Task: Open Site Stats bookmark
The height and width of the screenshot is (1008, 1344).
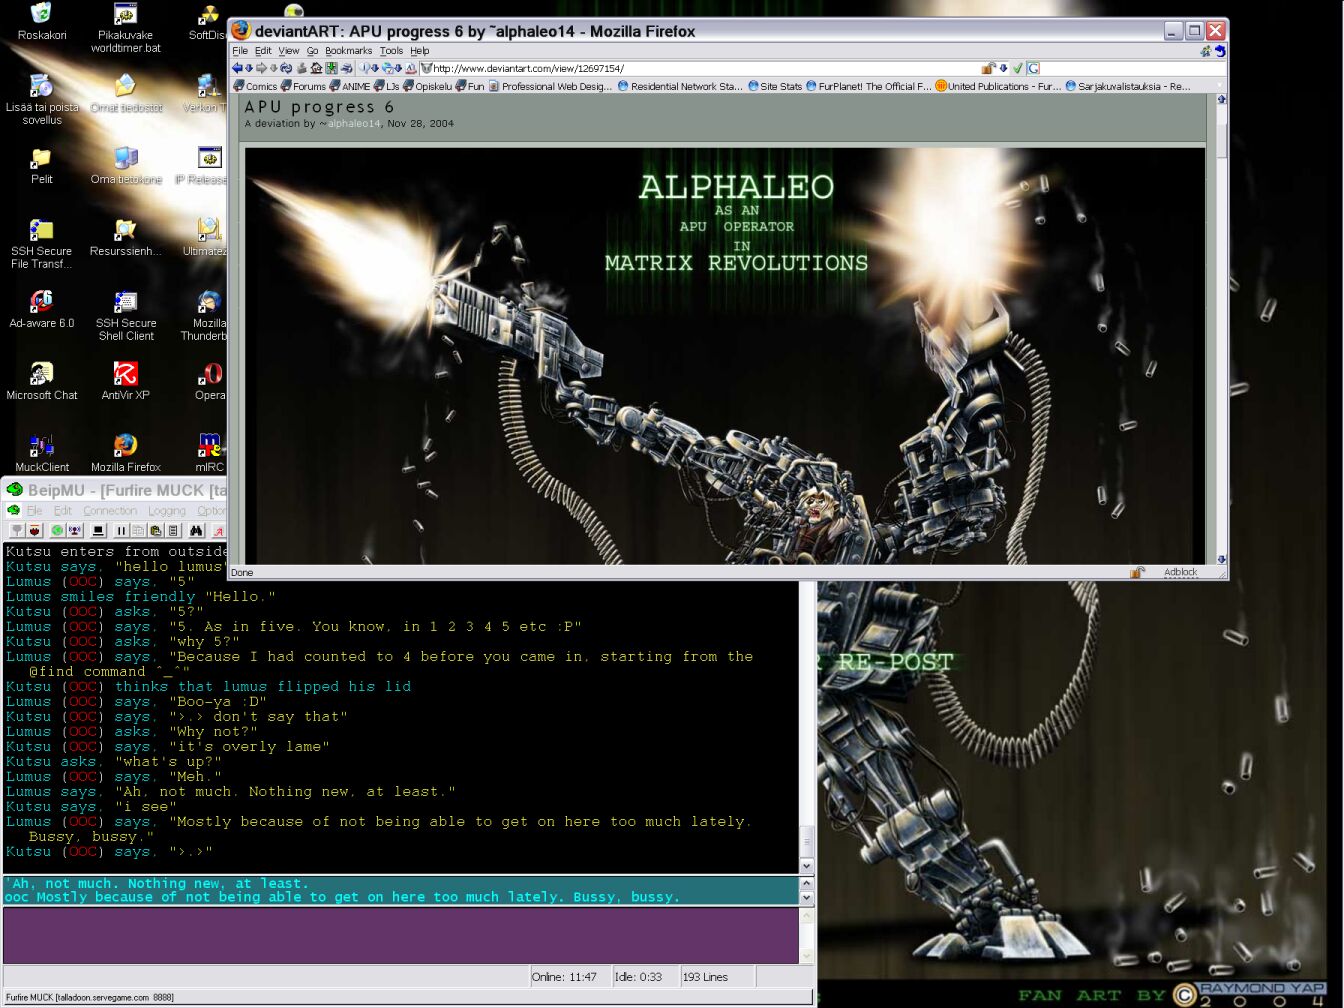Action: [775, 86]
